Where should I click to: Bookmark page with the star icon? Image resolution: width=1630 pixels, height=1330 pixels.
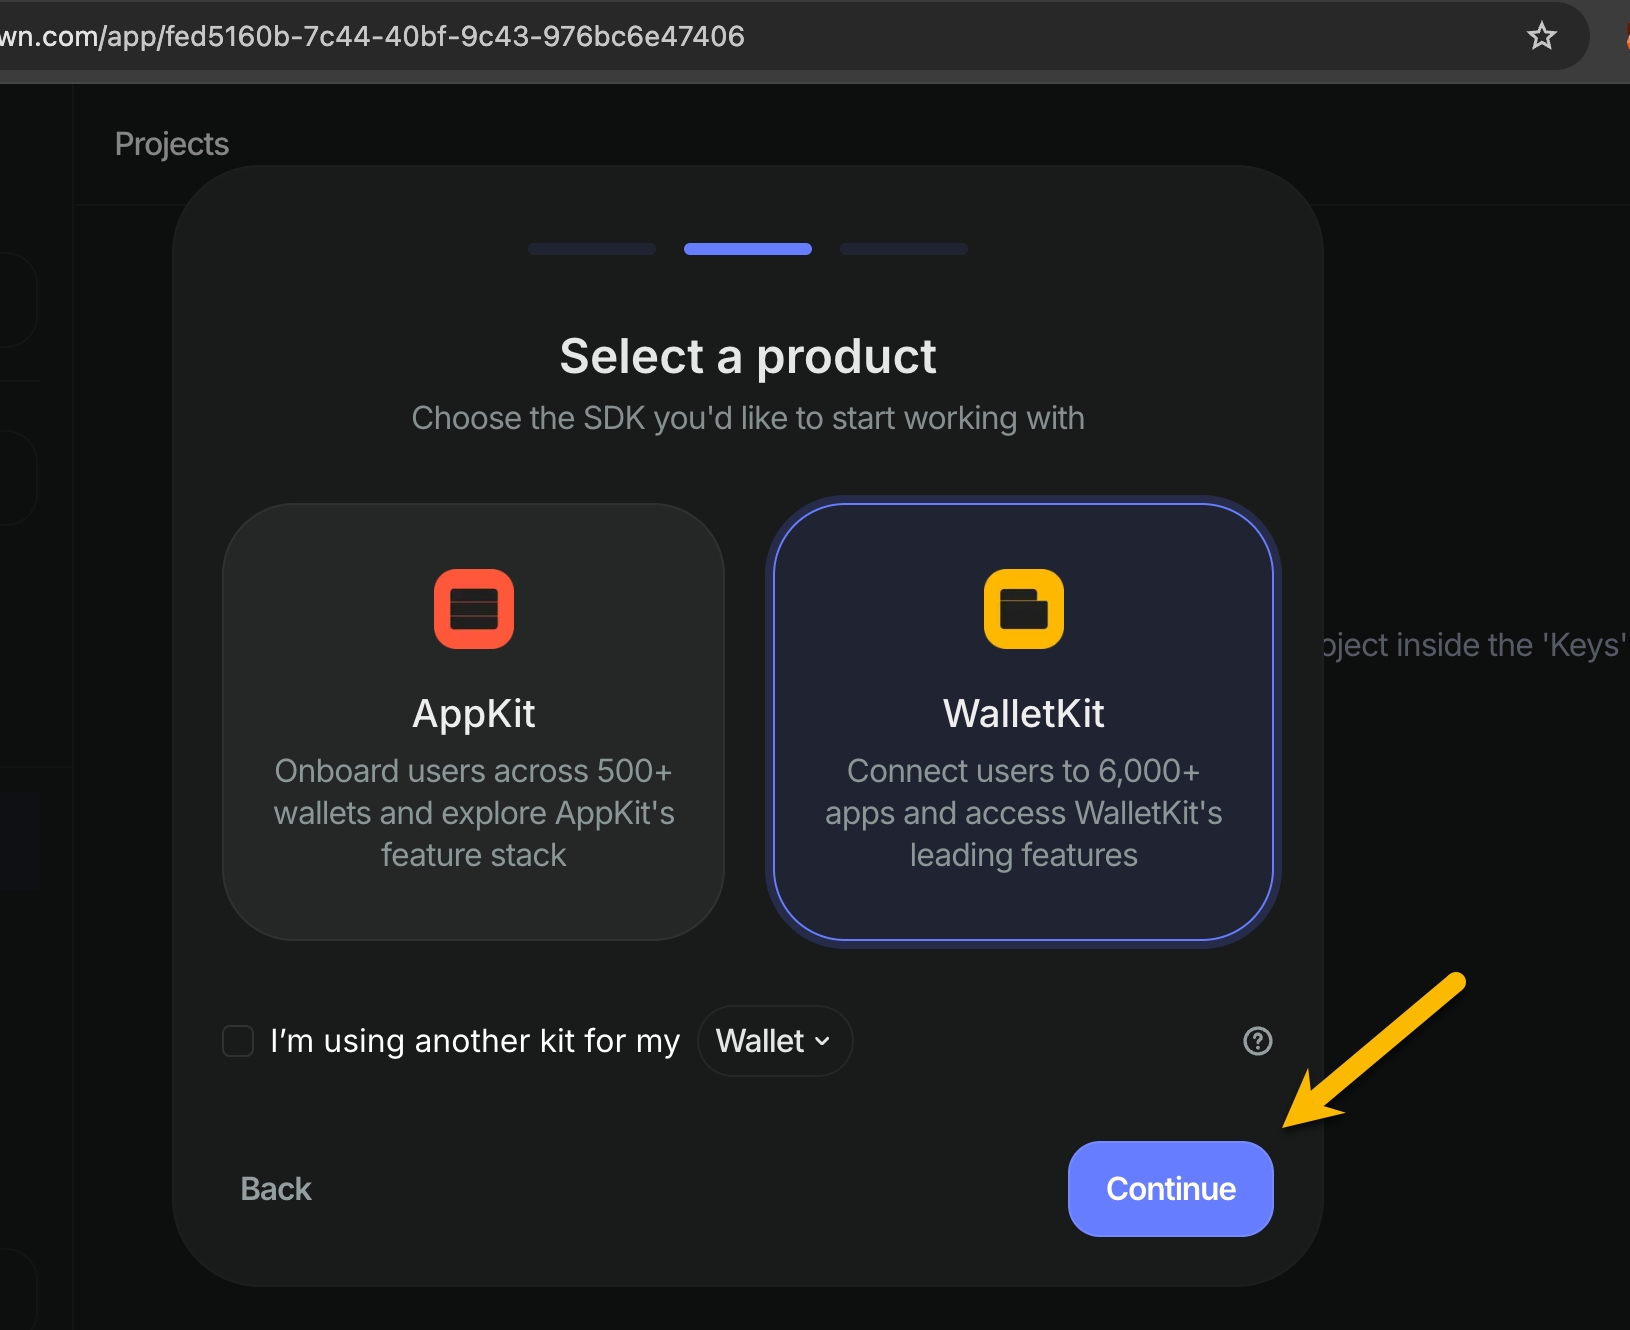(x=1541, y=37)
